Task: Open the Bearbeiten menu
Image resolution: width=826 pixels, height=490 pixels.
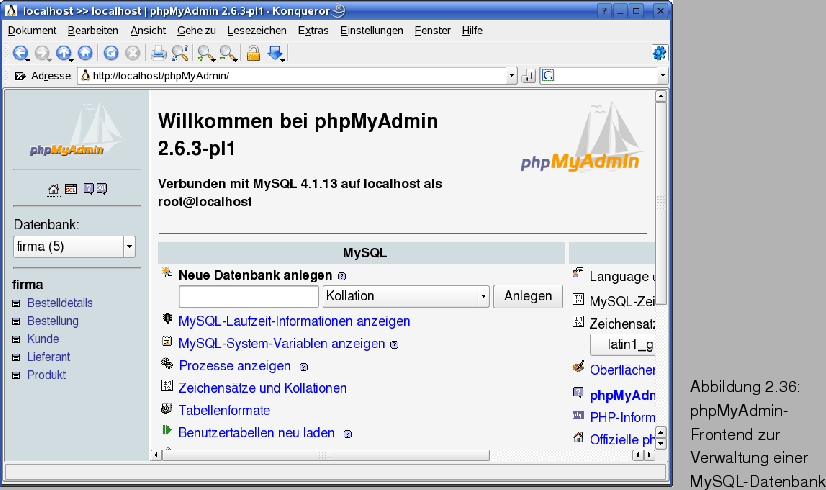Action: (x=93, y=31)
